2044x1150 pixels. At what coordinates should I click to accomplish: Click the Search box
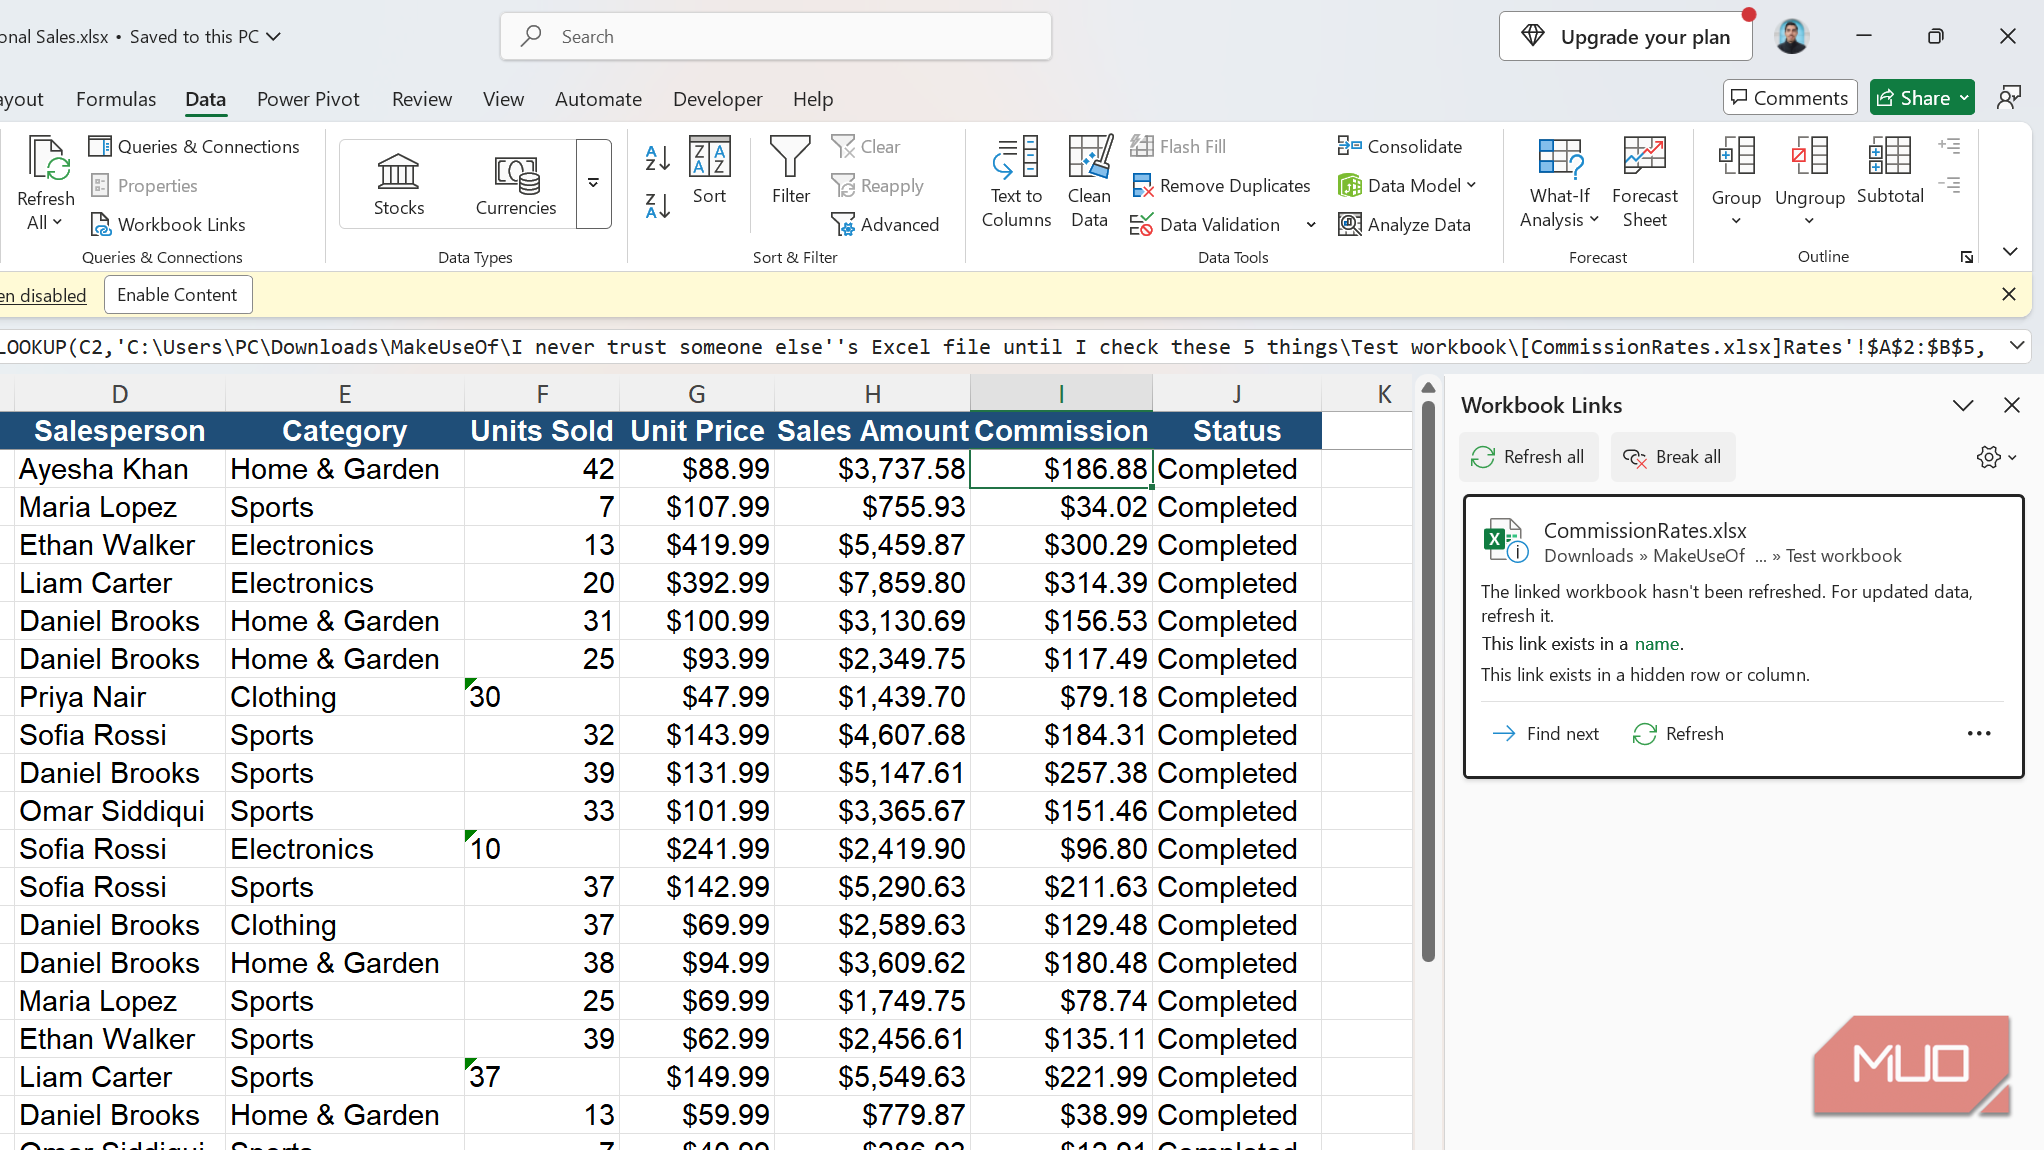click(x=775, y=37)
